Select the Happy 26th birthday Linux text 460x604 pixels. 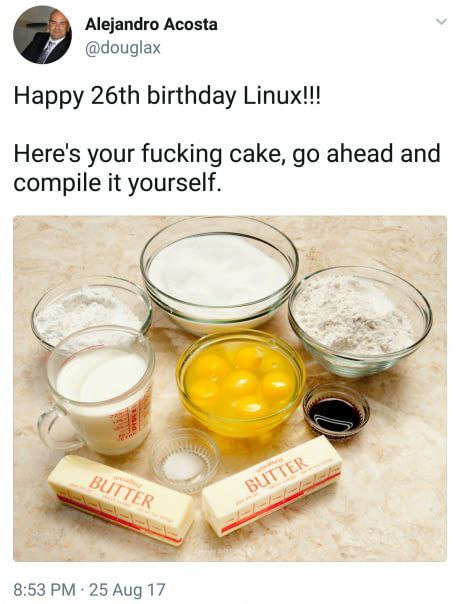click(166, 96)
